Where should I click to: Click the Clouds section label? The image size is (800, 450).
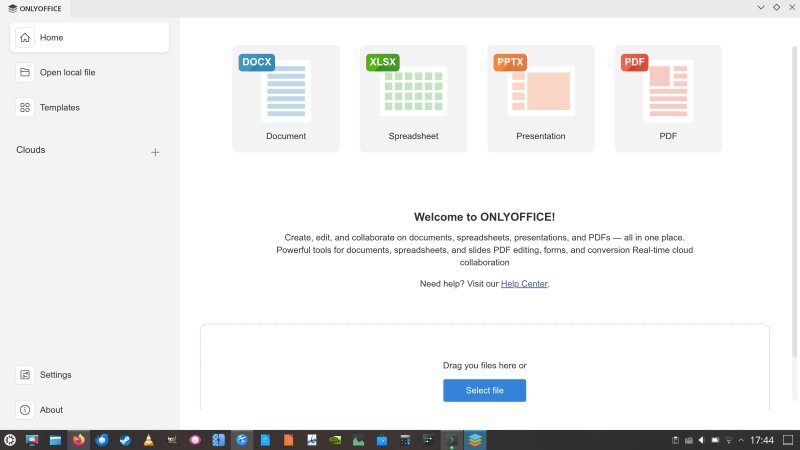(x=31, y=149)
